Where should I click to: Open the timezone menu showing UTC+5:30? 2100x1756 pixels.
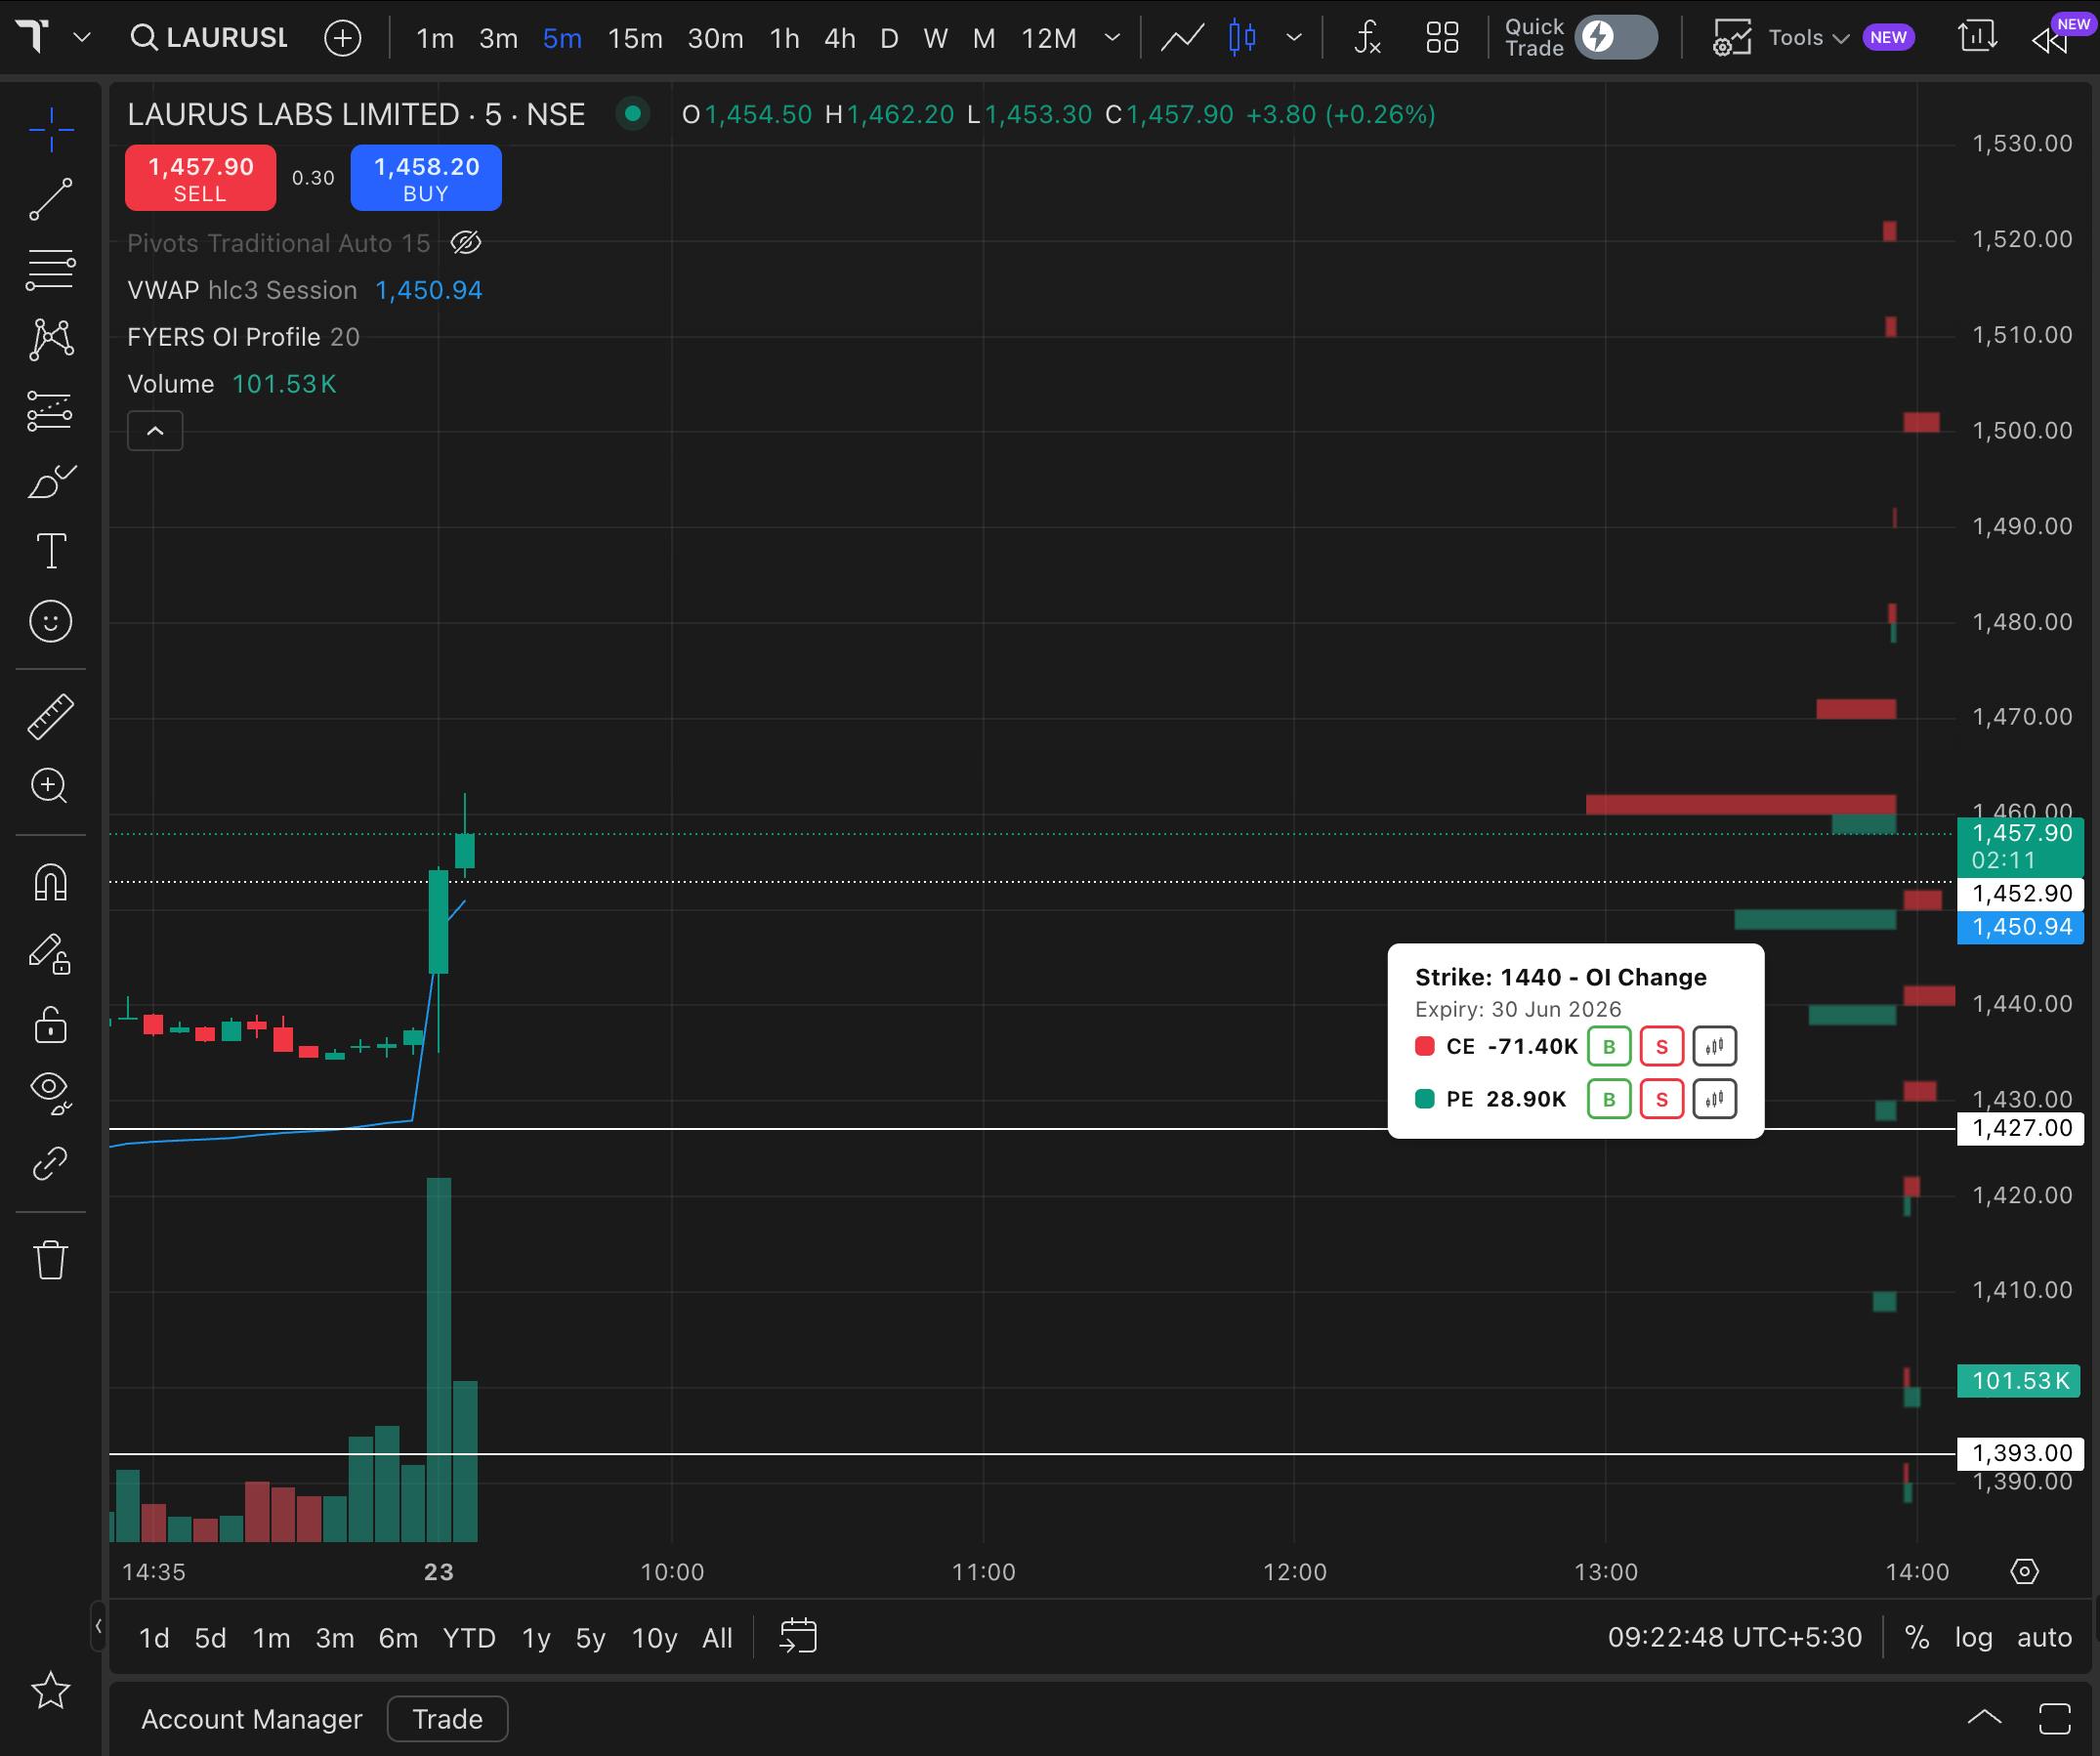click(1735, 1637)
